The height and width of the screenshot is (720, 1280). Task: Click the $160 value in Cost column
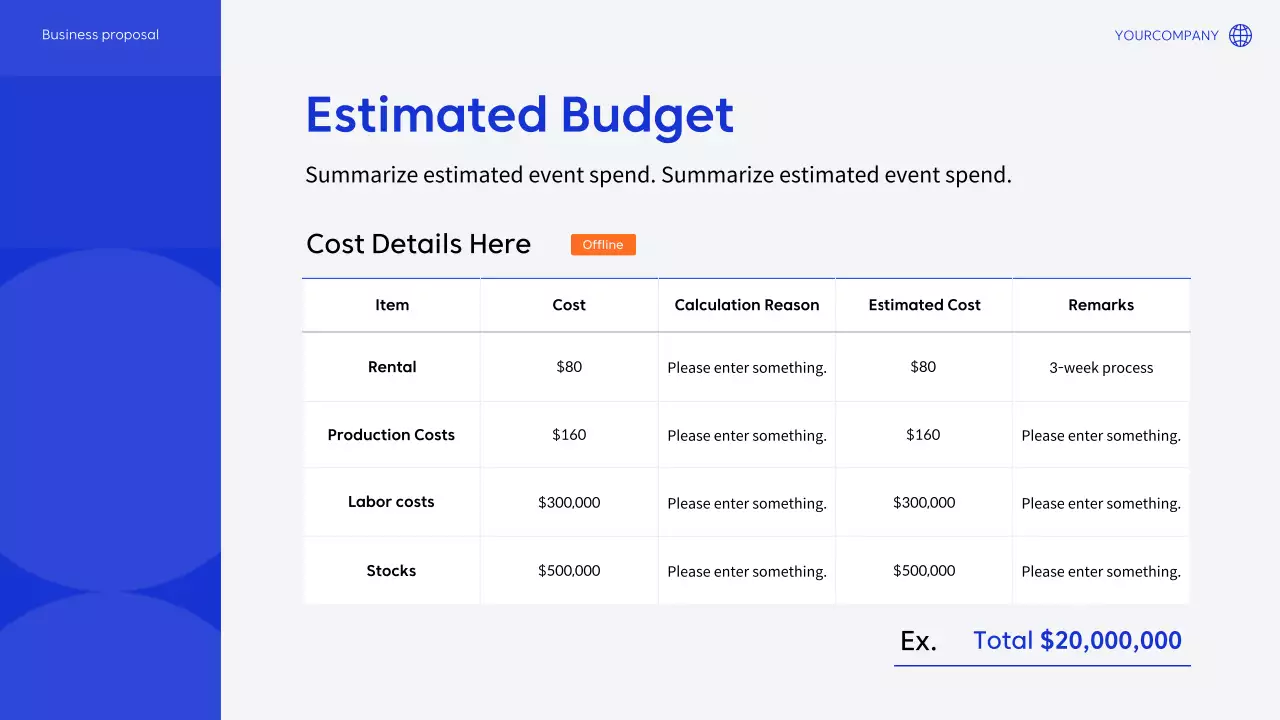point(569,435)
